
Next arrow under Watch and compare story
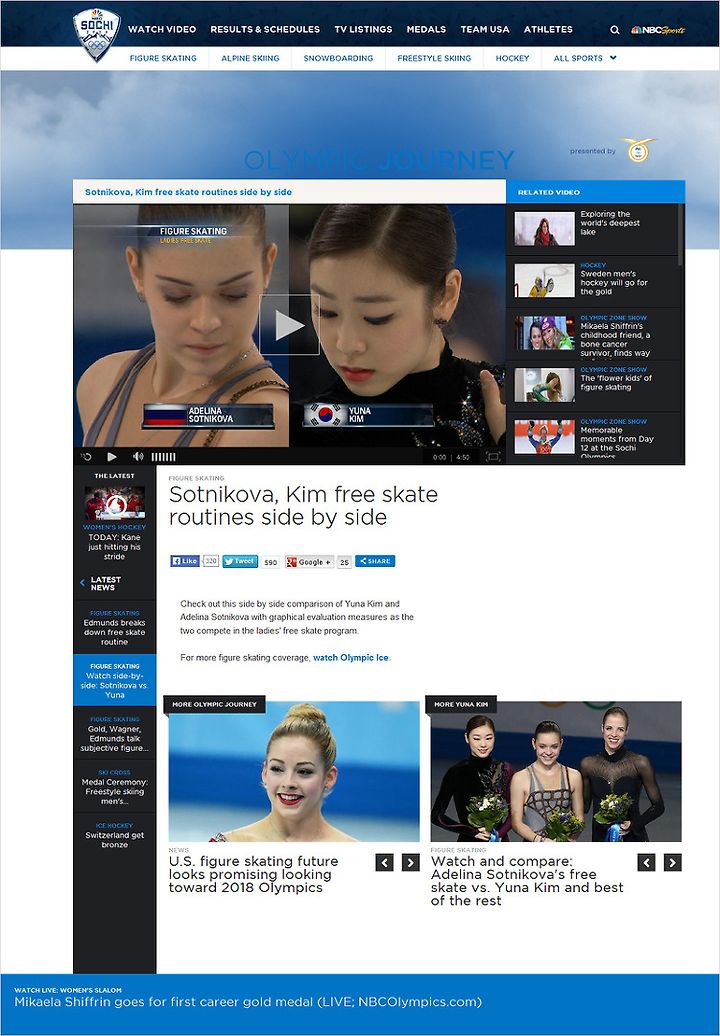coord(672,862)
